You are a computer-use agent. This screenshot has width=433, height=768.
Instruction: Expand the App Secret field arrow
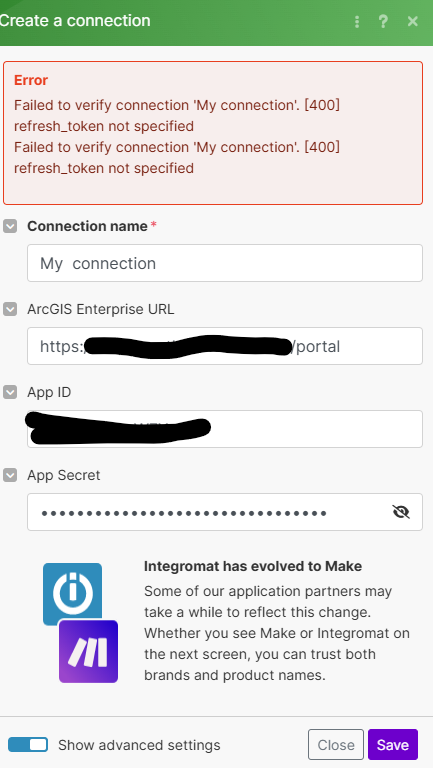click(x=10, y=475)
